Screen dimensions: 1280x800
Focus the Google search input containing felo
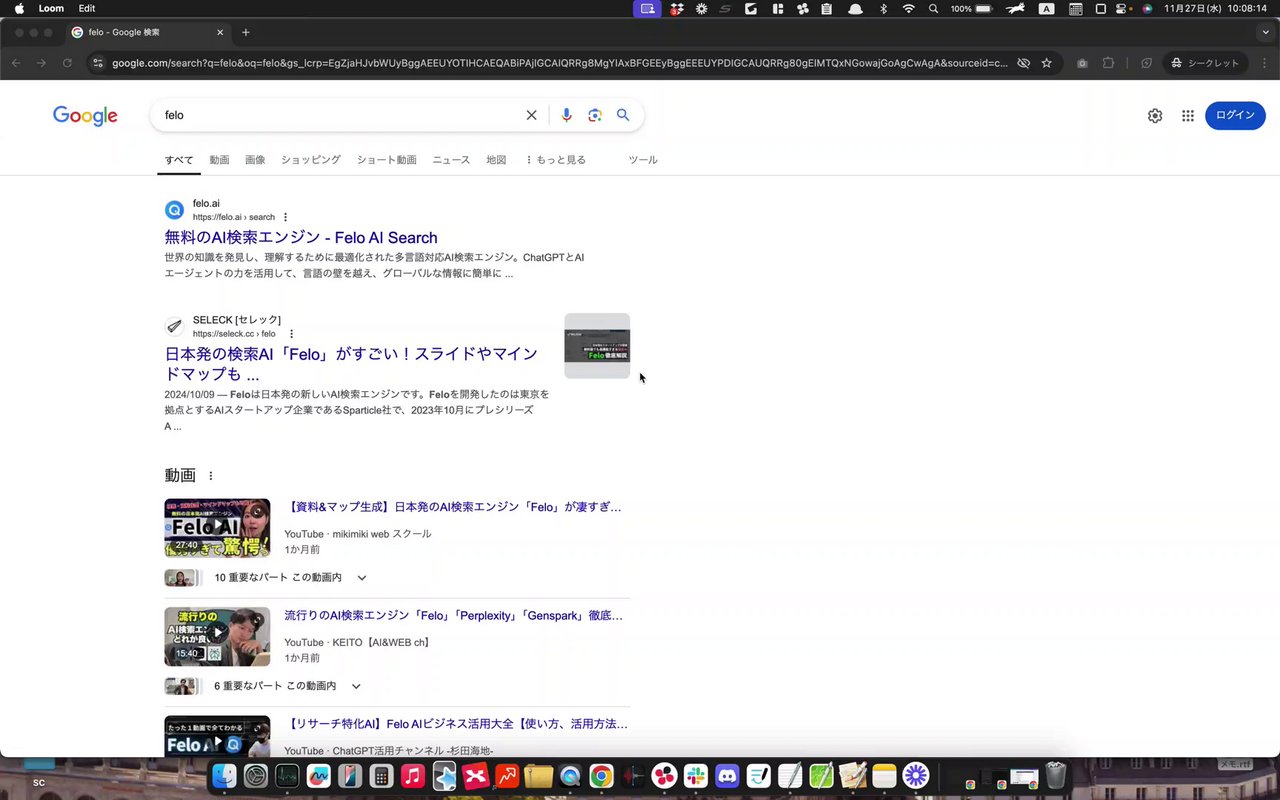pyautogui.click(x=340, y=115)
